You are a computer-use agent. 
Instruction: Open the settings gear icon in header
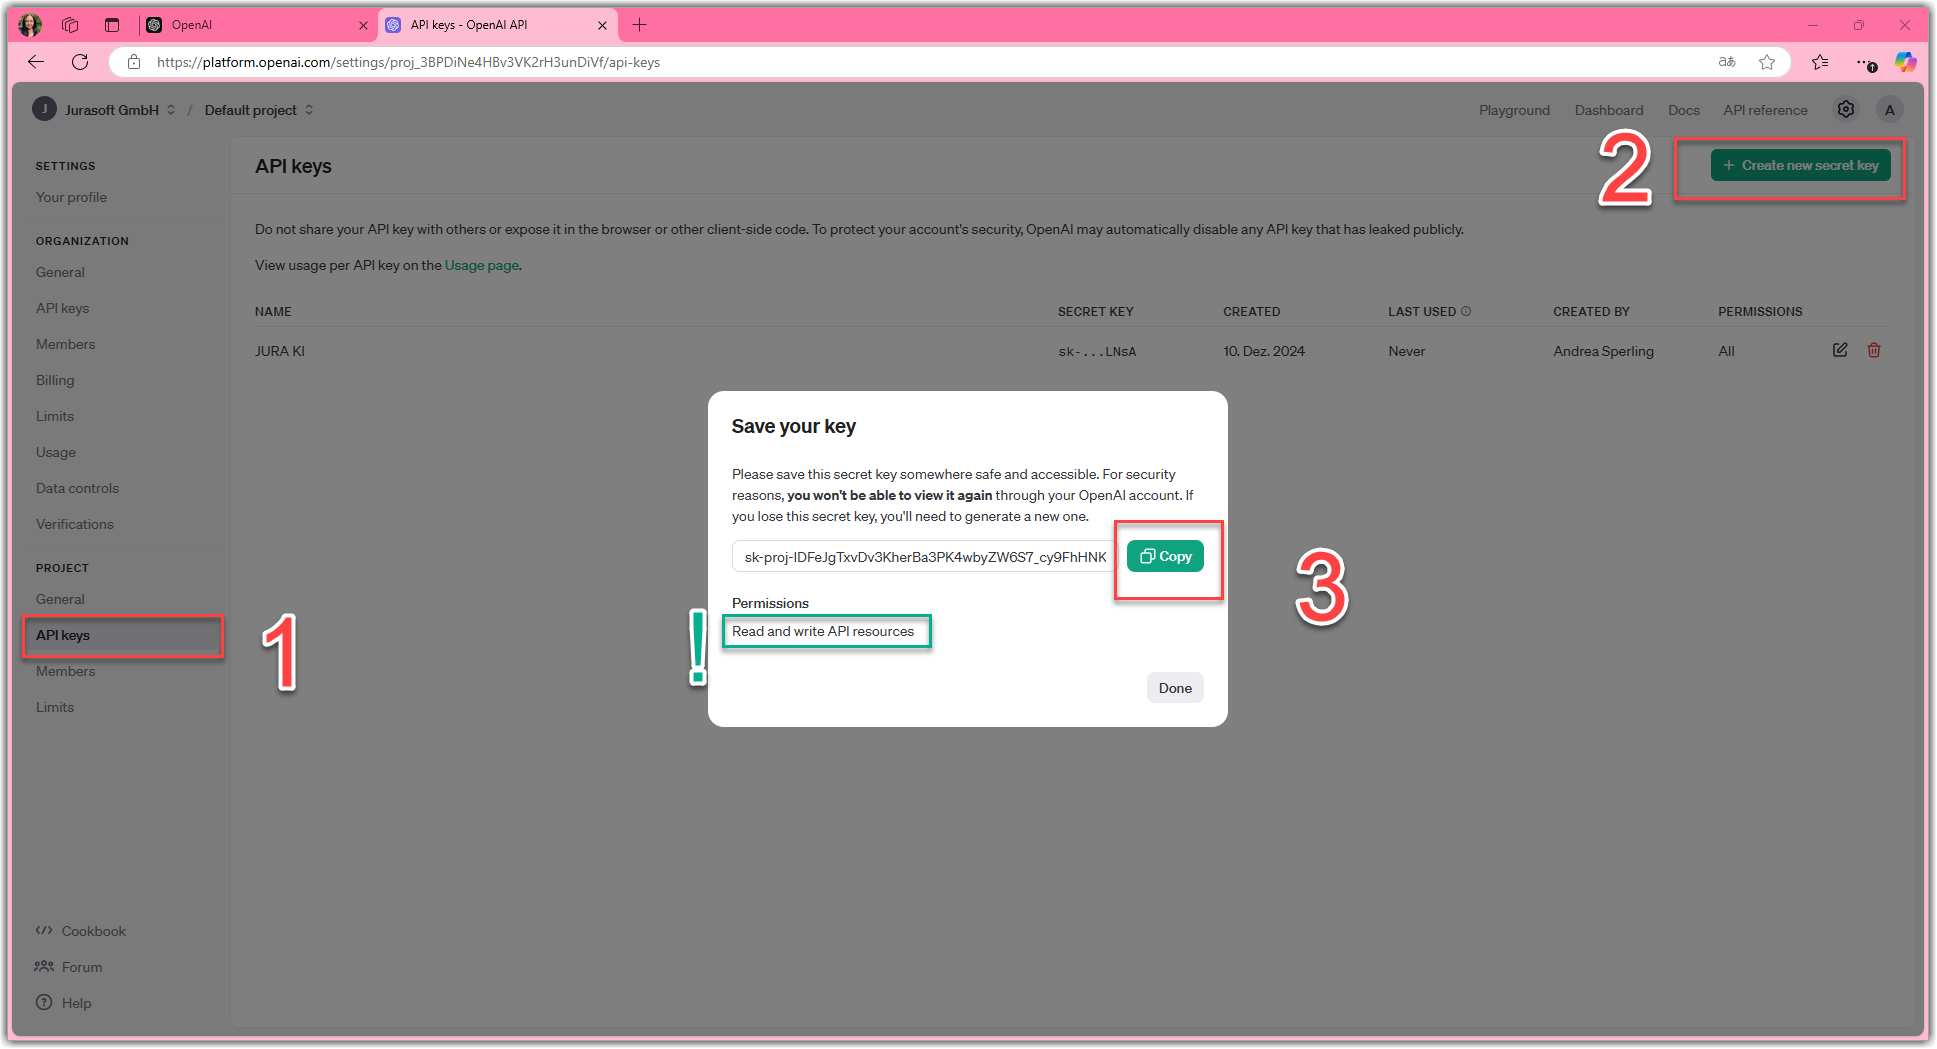pos(1845,110)
